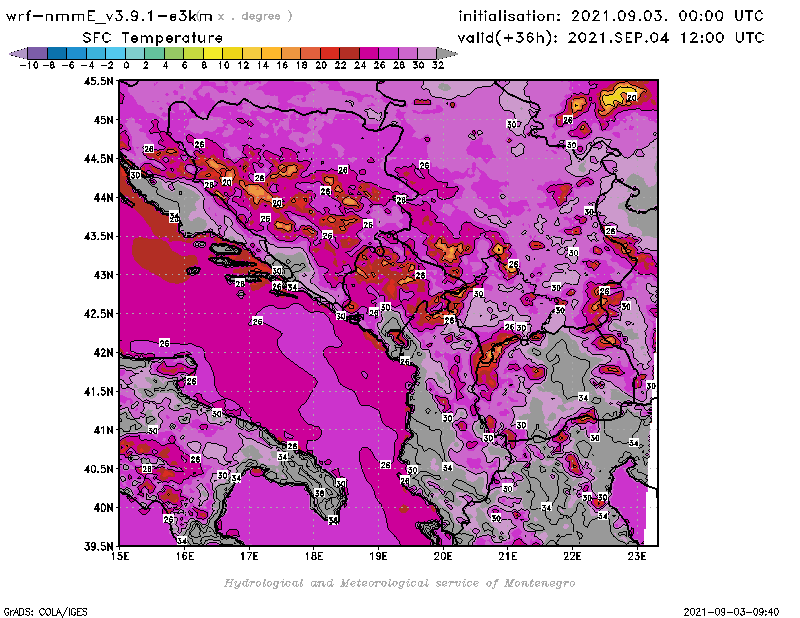Click the initialisation date '2021.09.03. 00:00 UTC'
Screen dimensions: 800x618
click(x=667, y=16)
